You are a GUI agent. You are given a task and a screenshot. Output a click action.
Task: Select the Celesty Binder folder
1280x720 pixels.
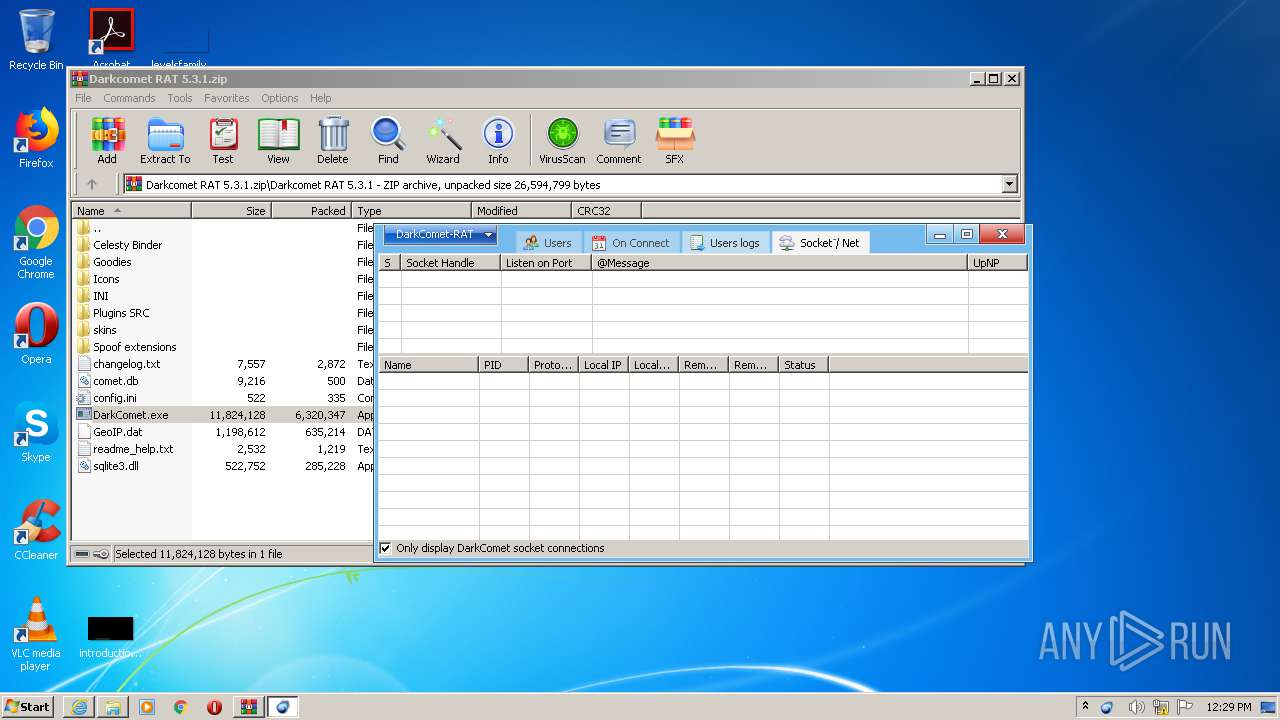[127, 245]
